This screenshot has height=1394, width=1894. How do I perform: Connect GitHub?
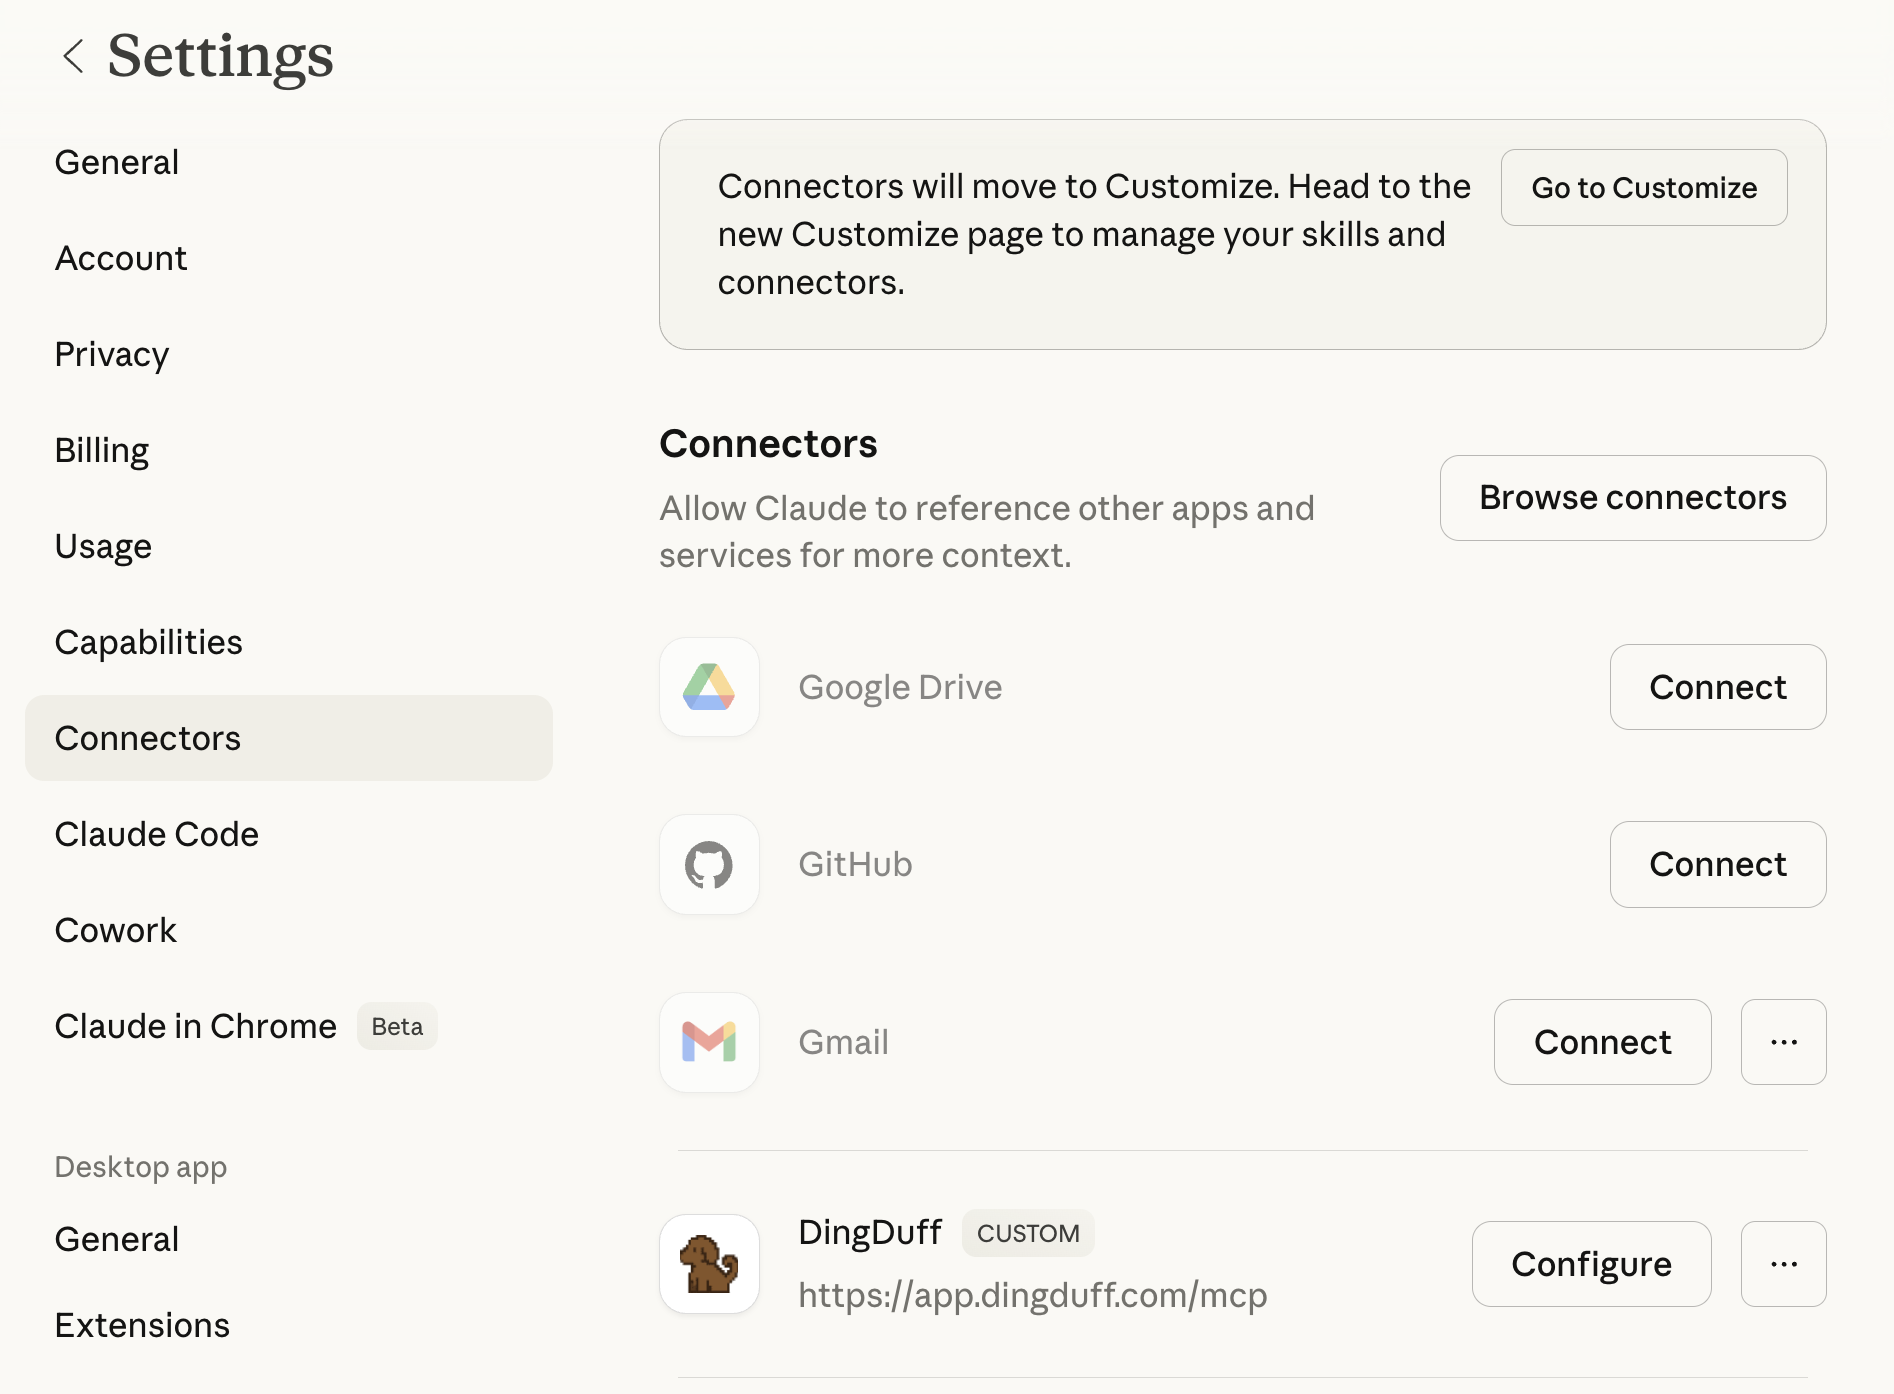click(x=1717, y=864)
